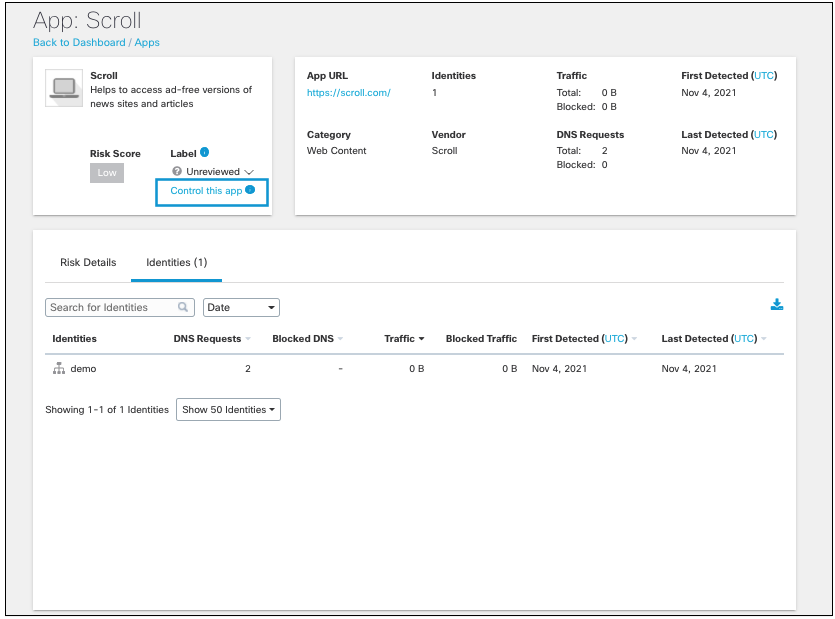The width and height of the screenshot is (835, 619).
Task: Open the Unreviewed label dropdown
Action: tap(213, 172)
